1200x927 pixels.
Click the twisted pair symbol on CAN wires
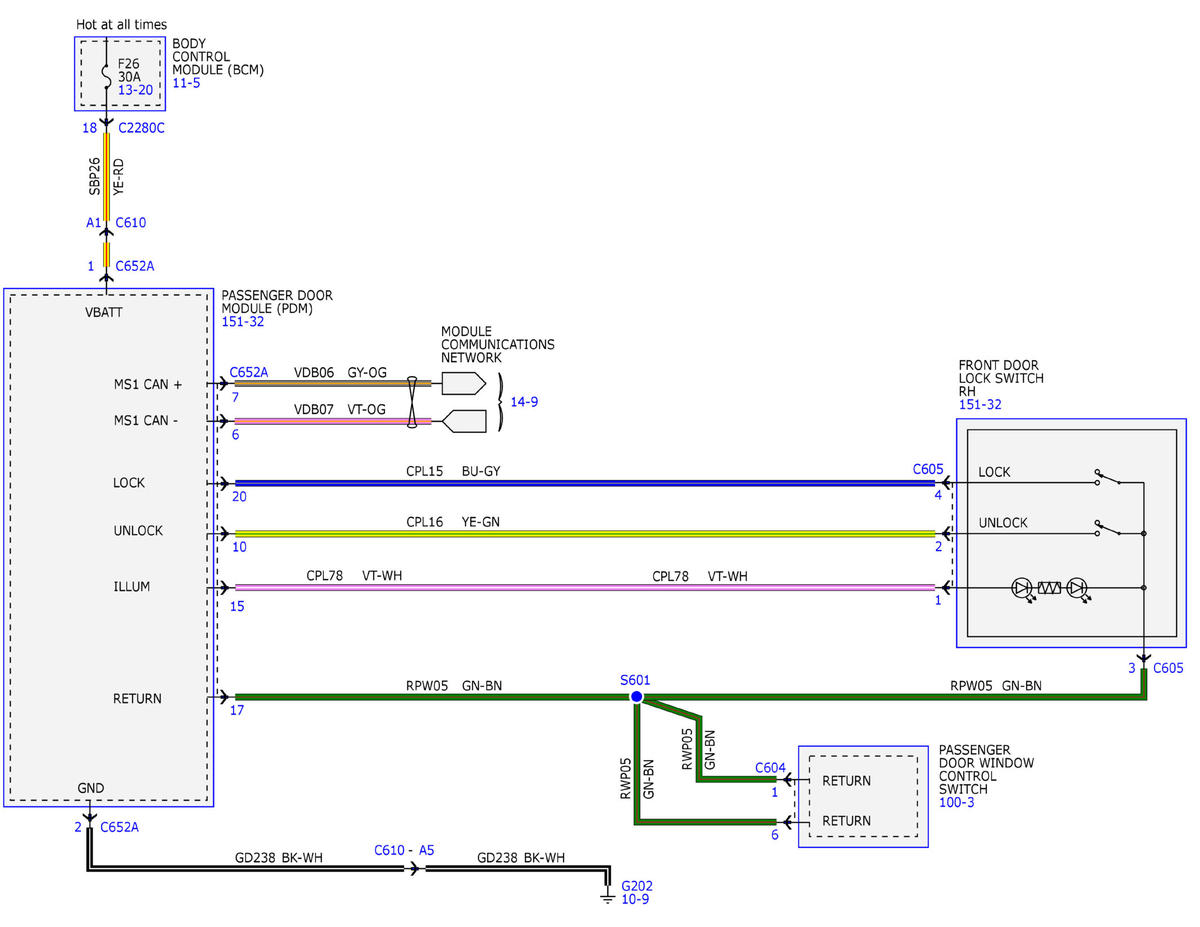[x=411, y=402]
